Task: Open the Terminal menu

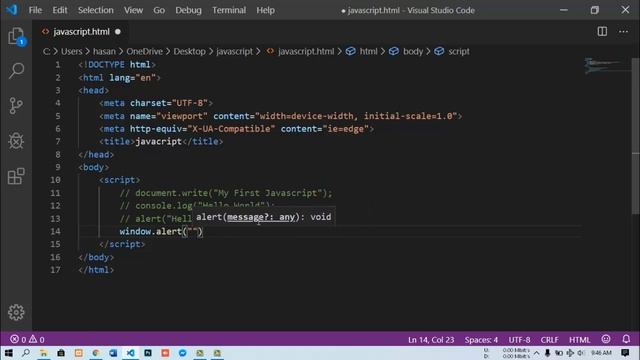Action: click(229, 10)
